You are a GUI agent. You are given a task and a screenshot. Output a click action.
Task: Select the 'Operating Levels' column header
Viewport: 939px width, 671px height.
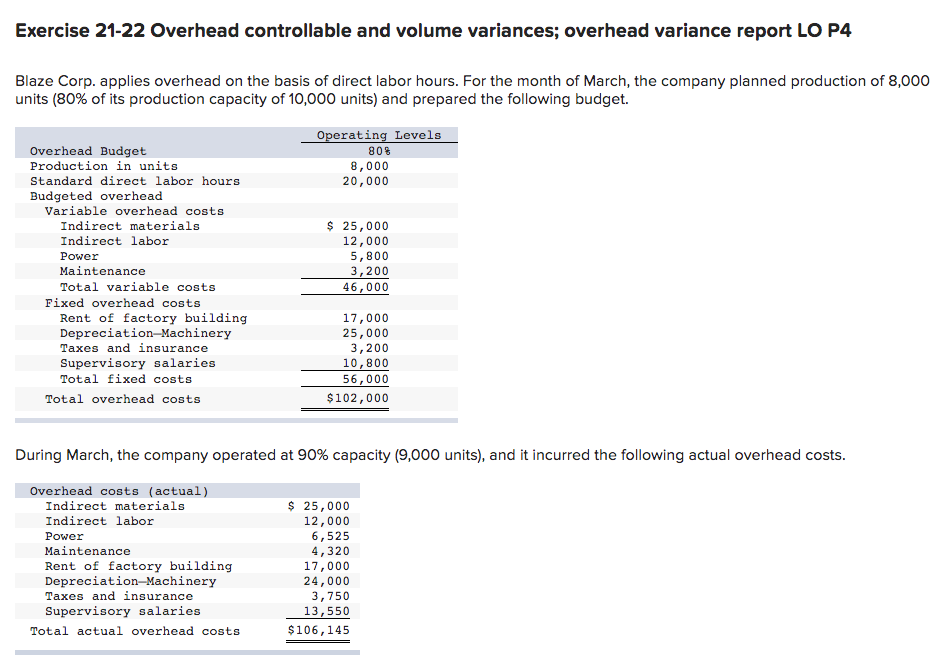pos(379,135)
